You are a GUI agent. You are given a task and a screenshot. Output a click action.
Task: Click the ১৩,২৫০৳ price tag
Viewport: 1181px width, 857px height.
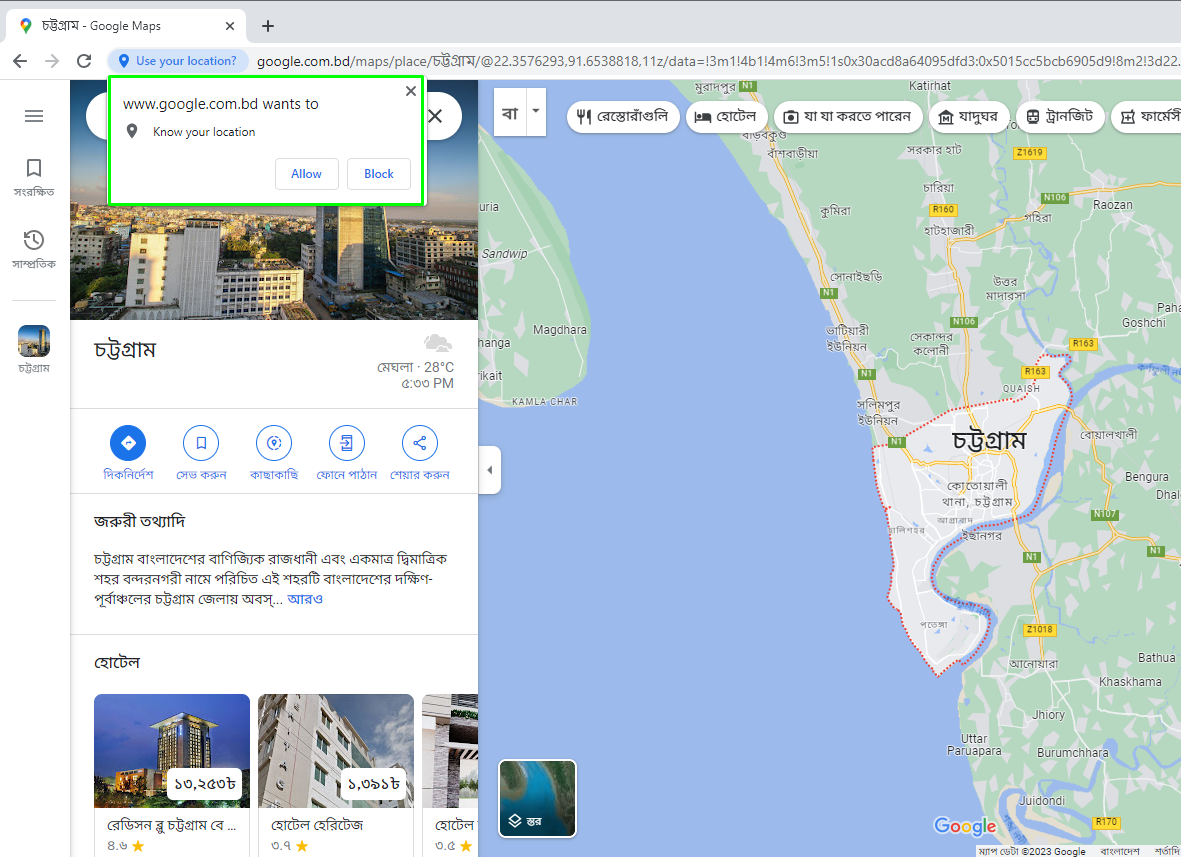pos(205,784)
